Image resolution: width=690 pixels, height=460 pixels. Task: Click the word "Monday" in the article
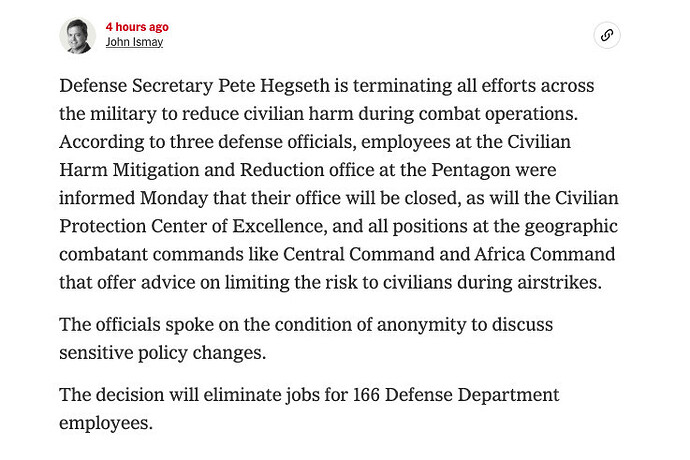174,199
